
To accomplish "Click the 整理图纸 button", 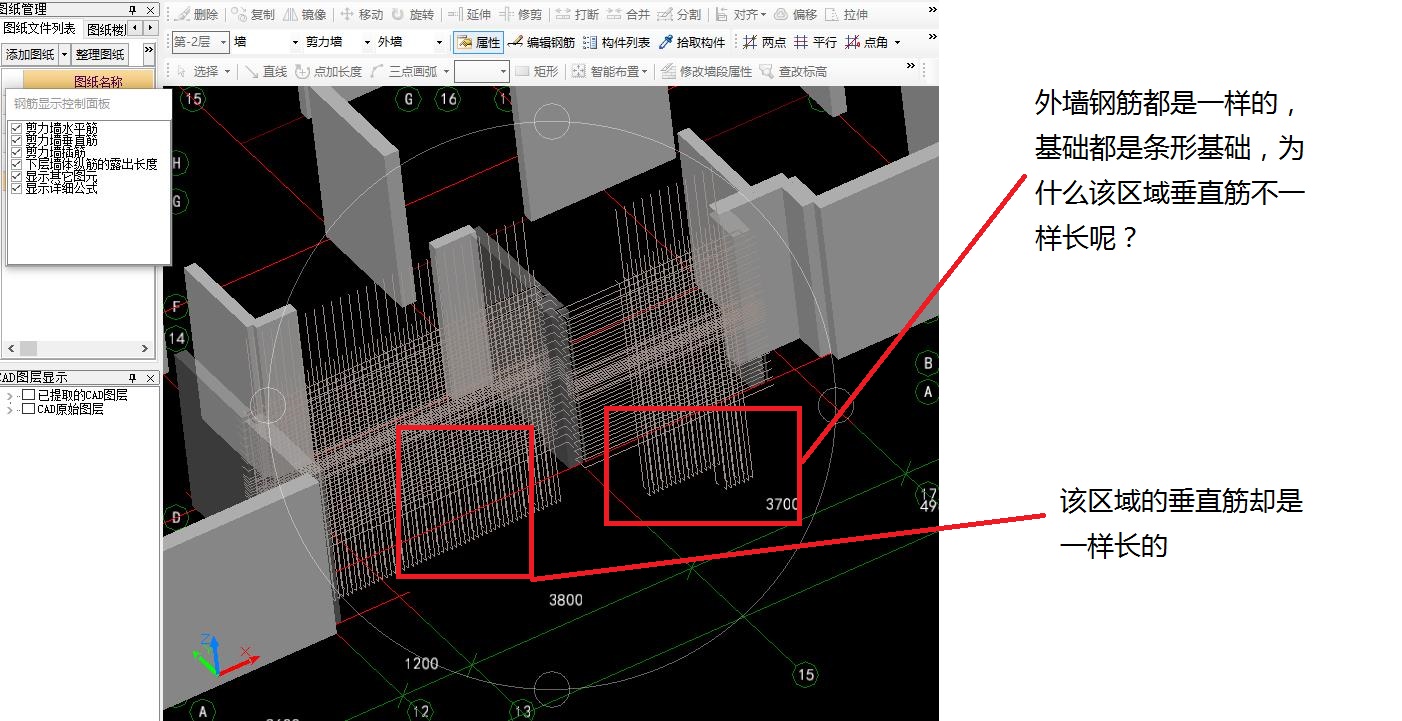I will point(100,54).
